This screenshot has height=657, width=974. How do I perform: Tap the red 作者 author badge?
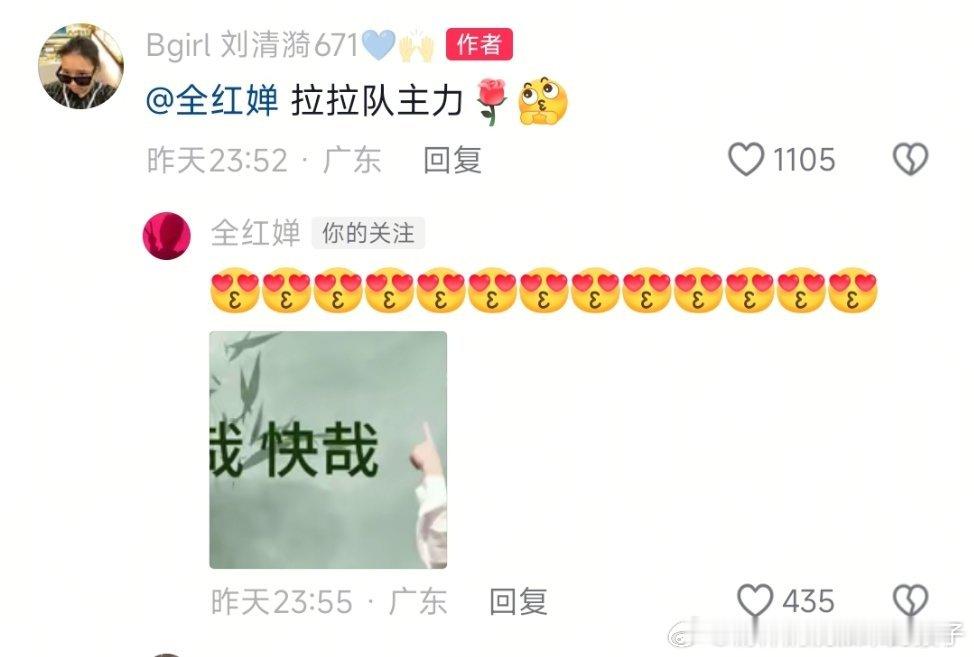(479, 45)
